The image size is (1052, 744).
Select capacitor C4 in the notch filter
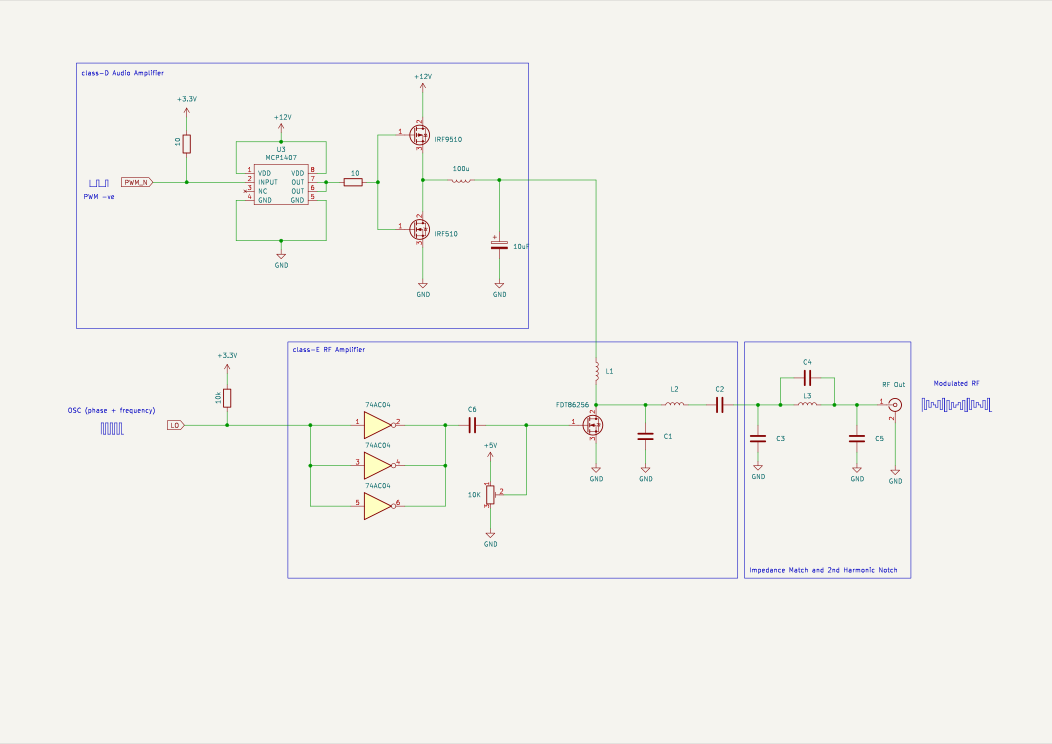pos(807,378)
